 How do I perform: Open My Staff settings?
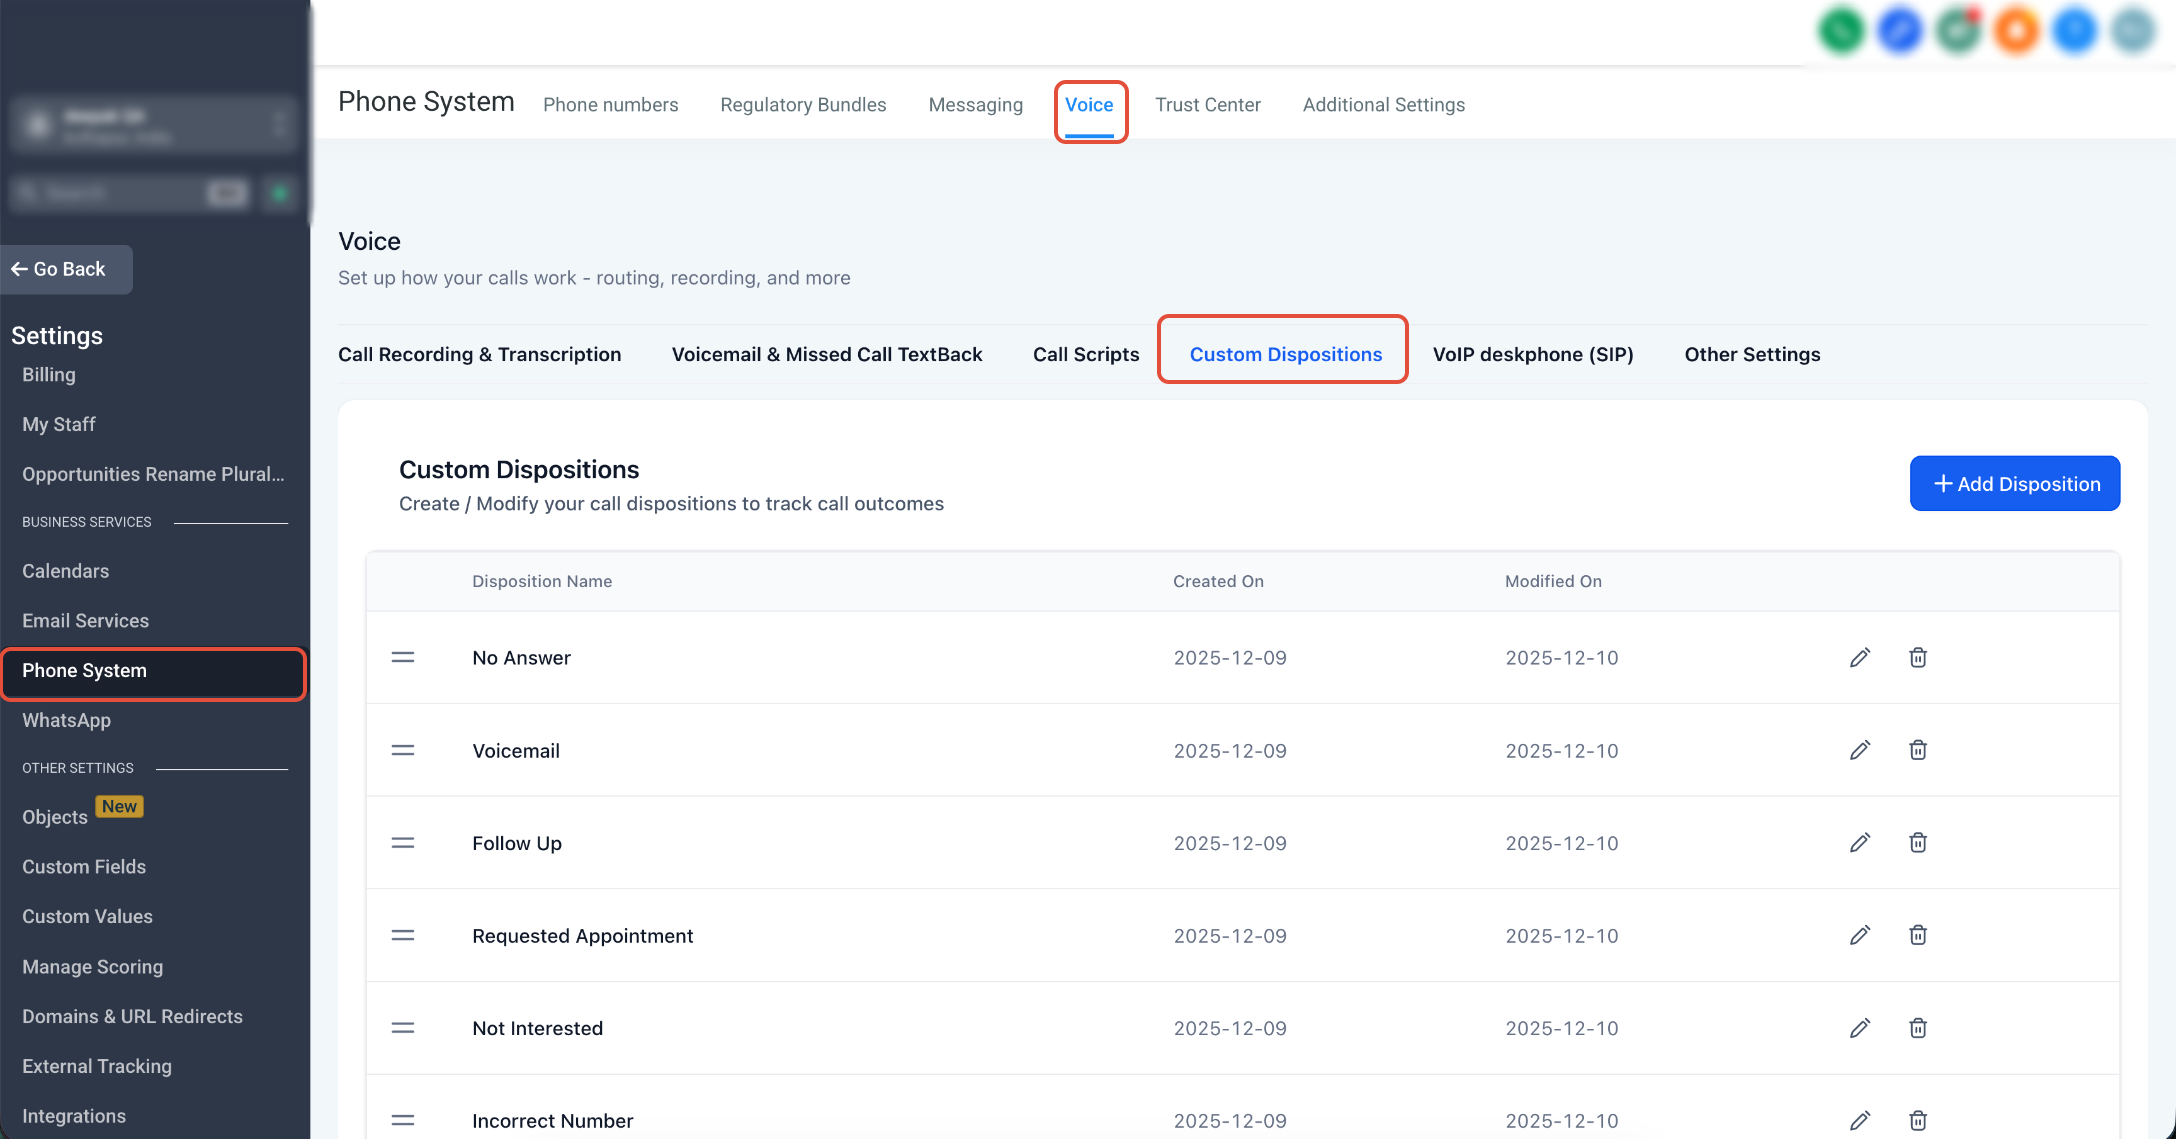coord(59,424)
